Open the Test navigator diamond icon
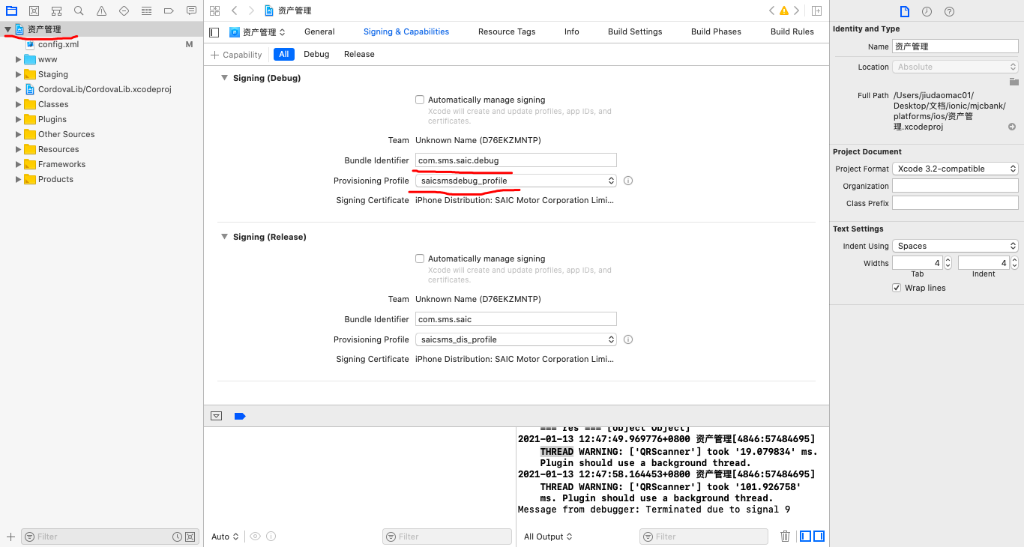Screen dimensions: 1024x547 tap(124, 10)
